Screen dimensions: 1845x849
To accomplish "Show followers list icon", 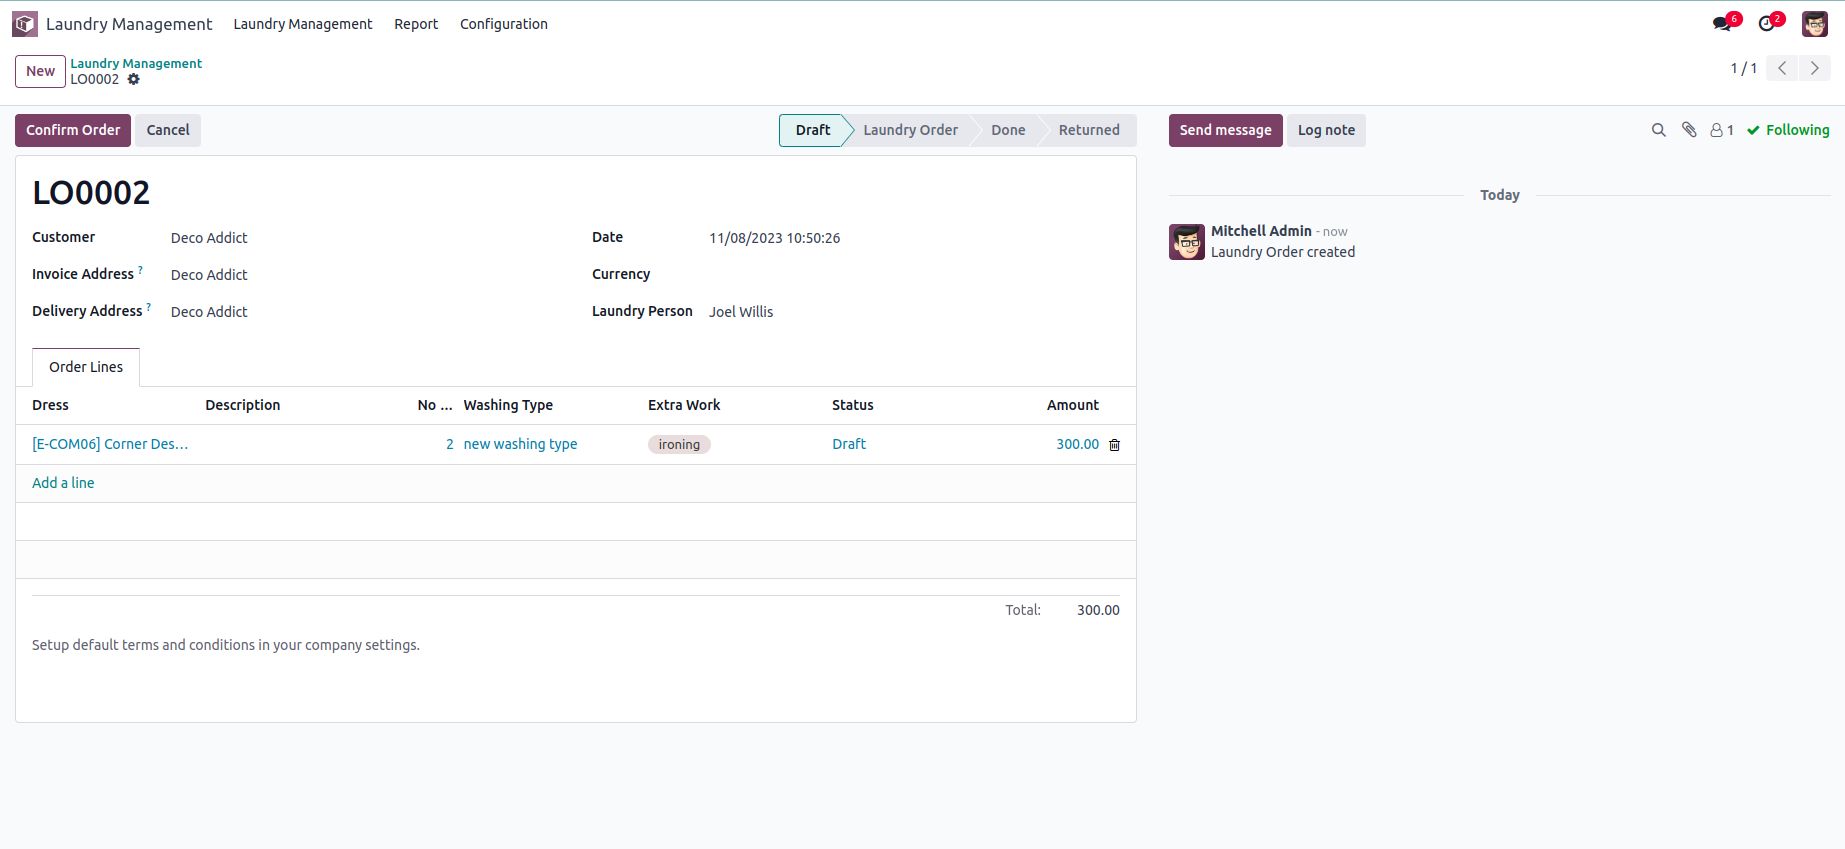I will tap(1721, 130).
